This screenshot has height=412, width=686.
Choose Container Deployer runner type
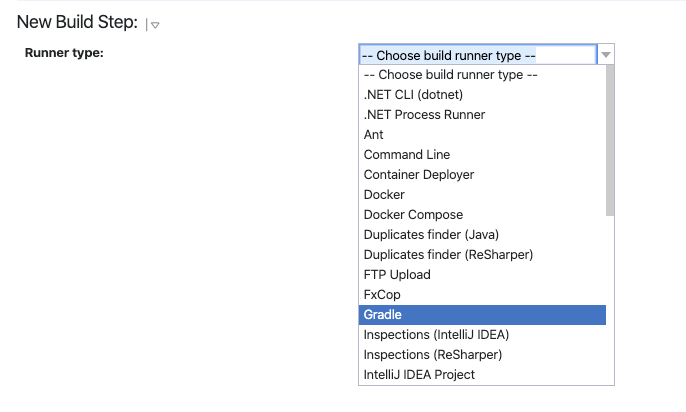(x=419, y=175)
